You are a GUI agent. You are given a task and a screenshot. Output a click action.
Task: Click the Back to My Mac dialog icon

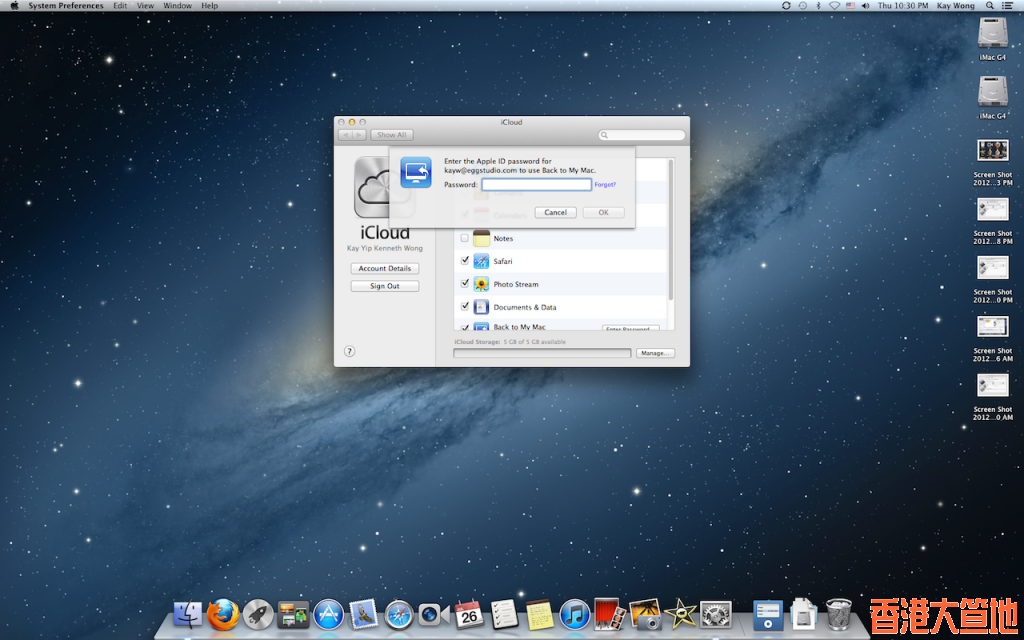point(416,172)
